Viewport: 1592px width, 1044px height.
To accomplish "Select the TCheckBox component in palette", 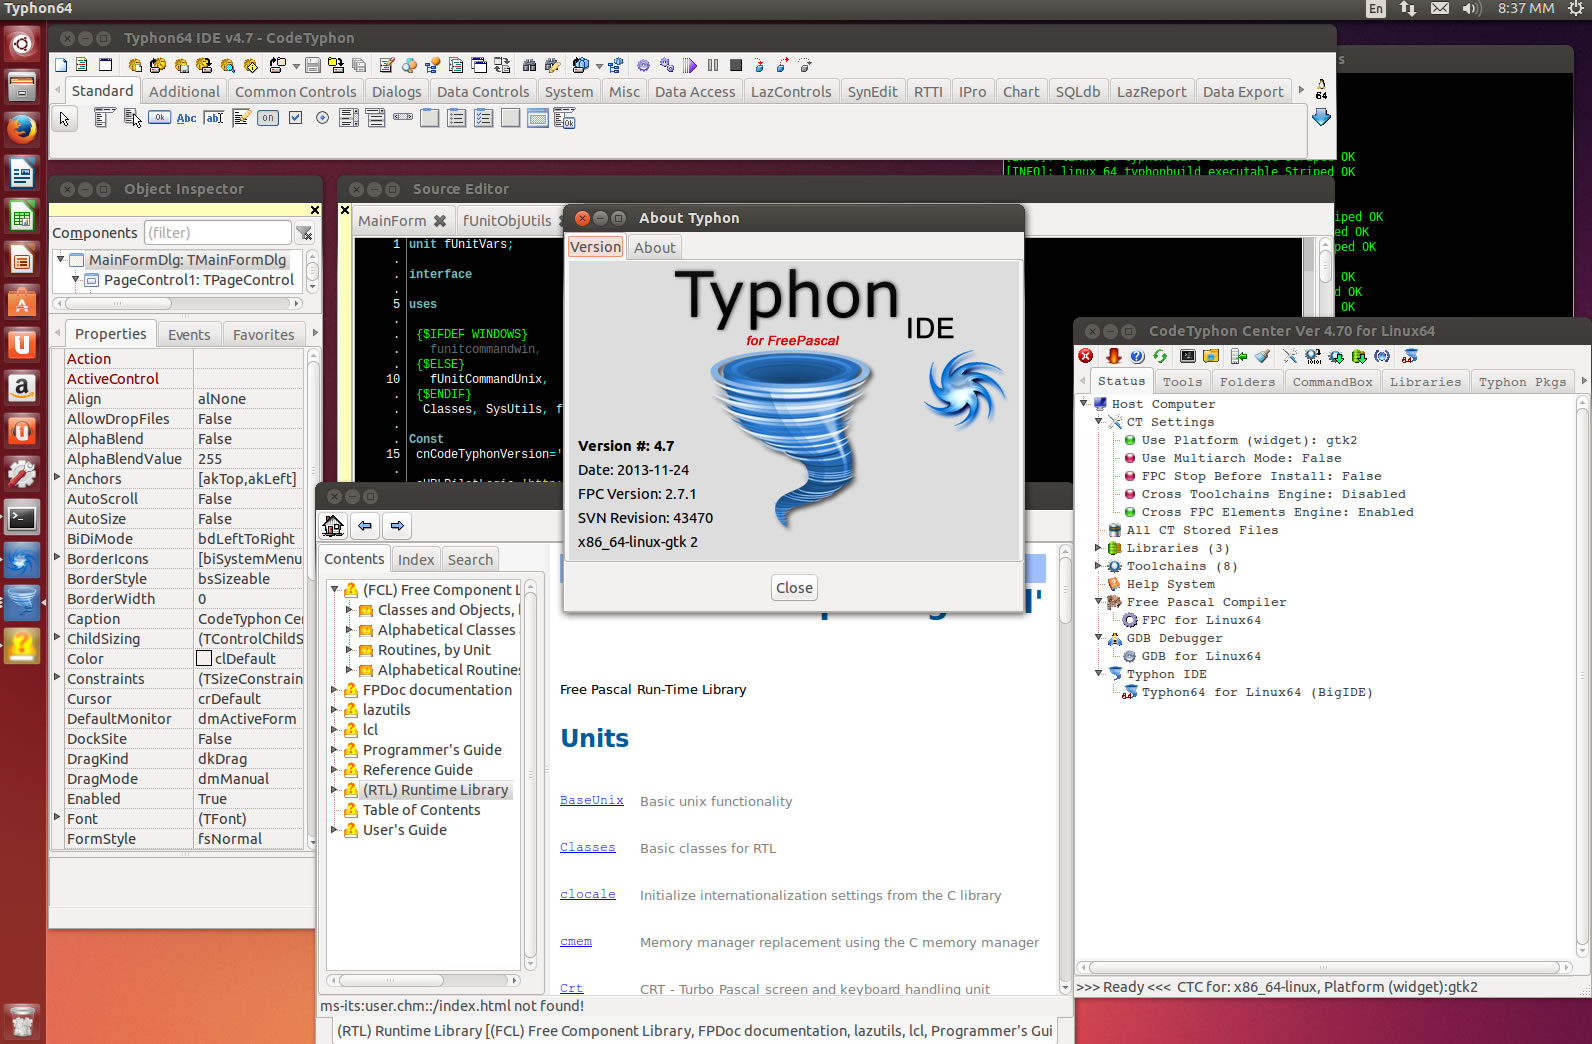I will tap(295, 118).
